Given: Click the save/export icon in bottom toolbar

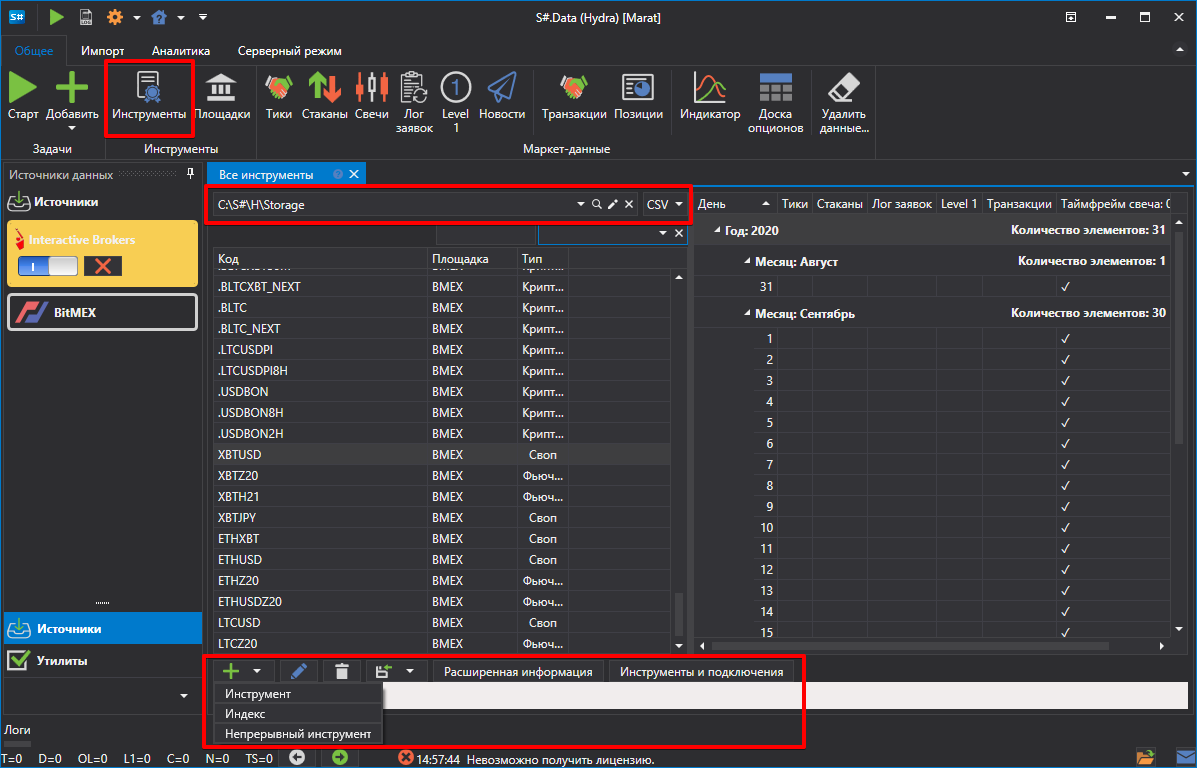Looking at the screenshot, I should 383,671.
